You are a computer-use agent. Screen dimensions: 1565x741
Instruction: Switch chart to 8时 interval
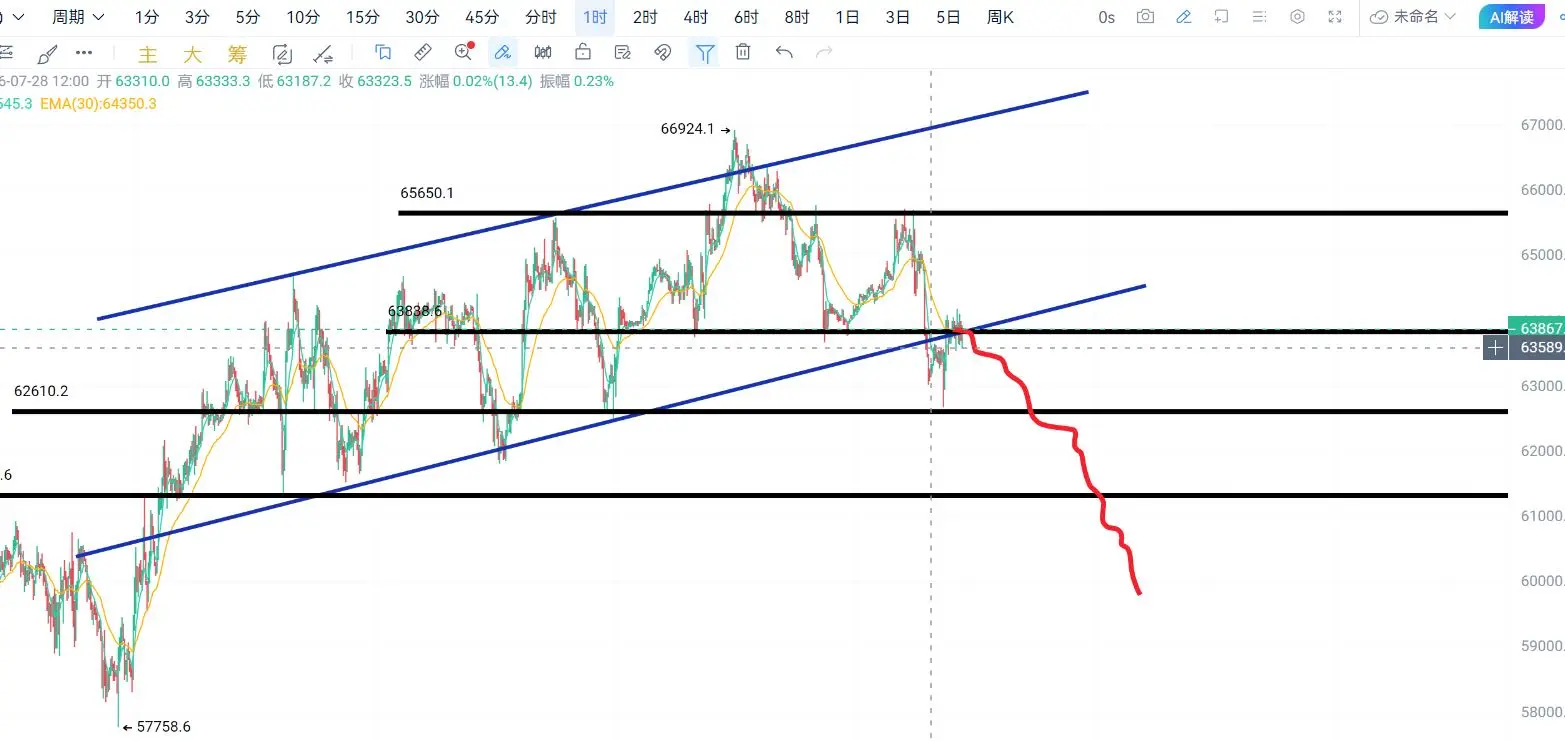click(x=797, y=17)
